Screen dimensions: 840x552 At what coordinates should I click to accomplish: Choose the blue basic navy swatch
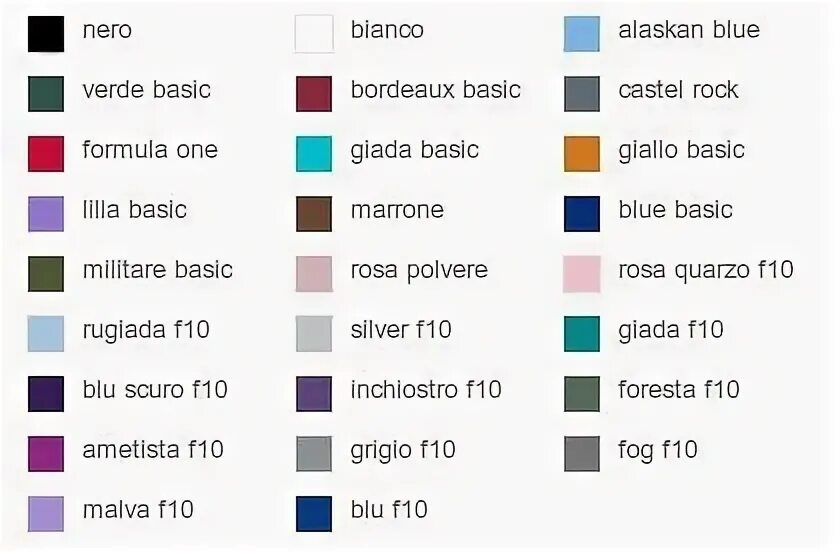582,214
